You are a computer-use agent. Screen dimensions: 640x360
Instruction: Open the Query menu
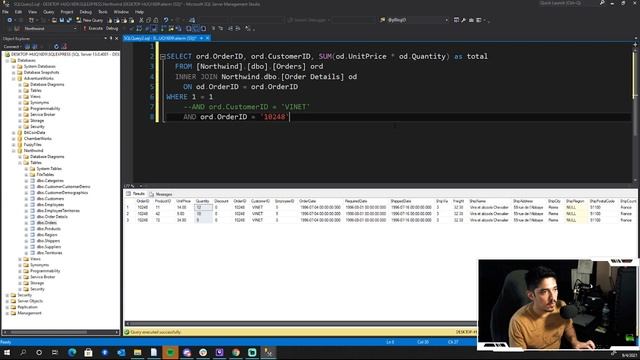coord(49,12)
